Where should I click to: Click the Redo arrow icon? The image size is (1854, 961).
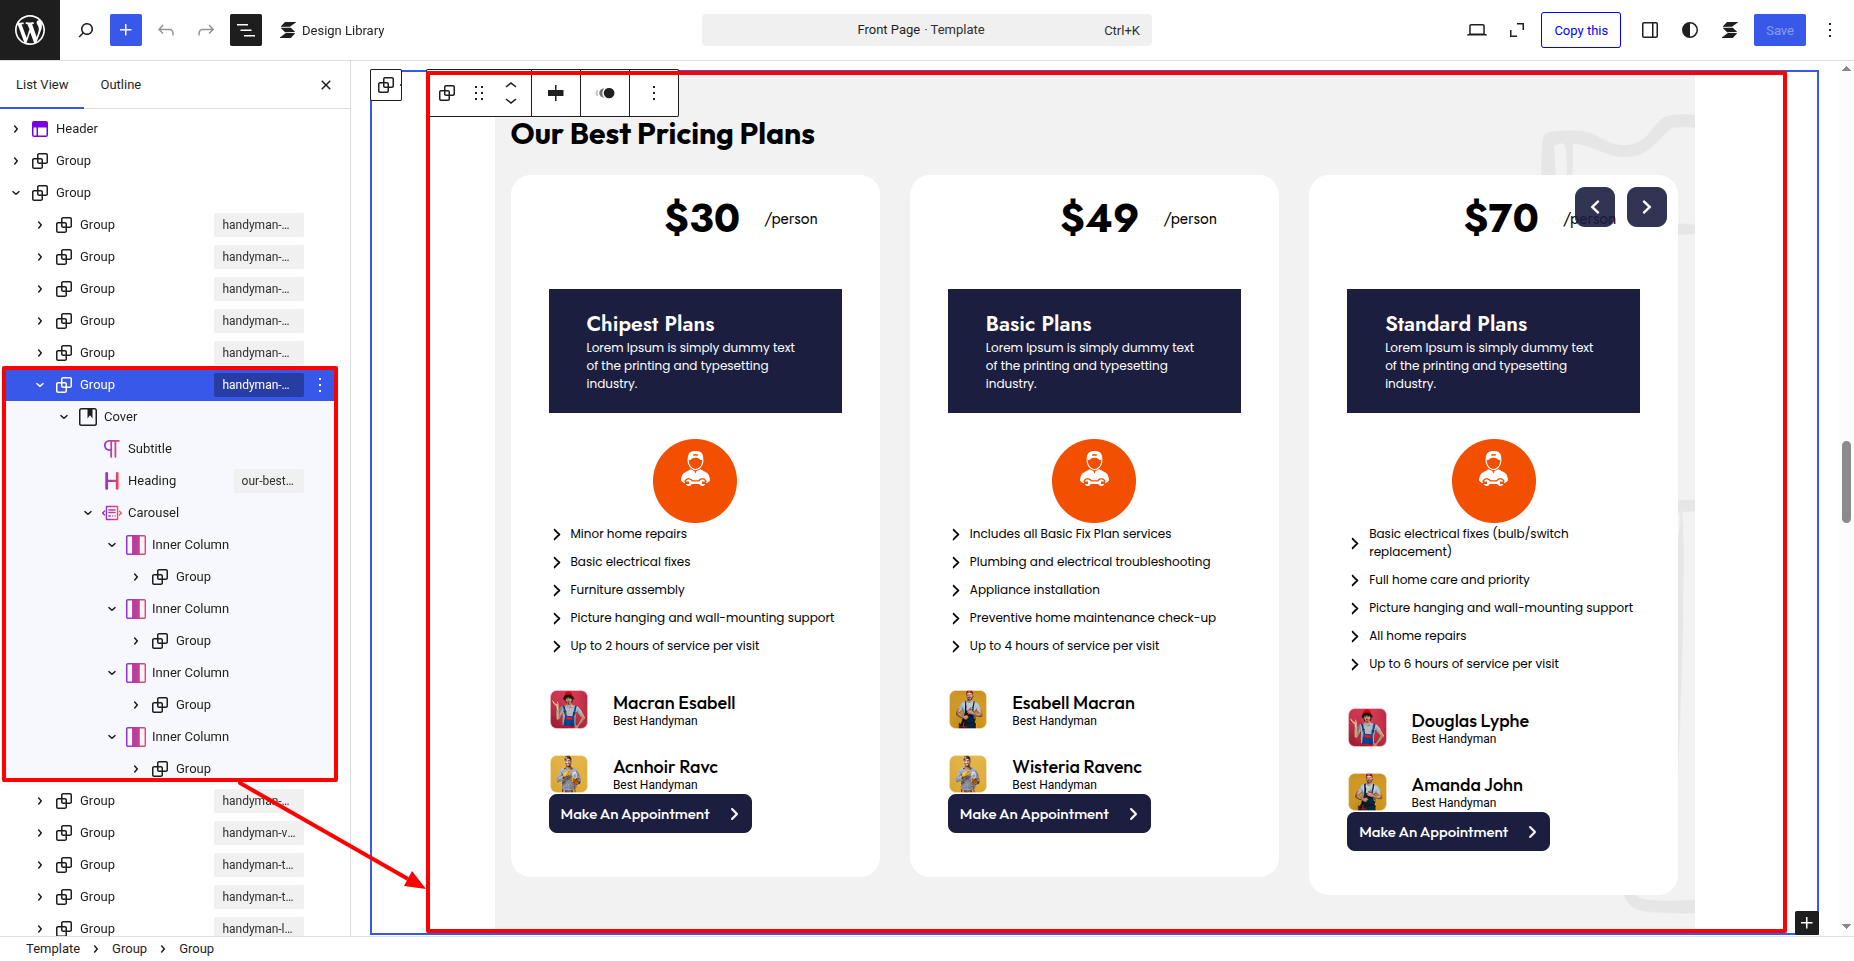point(206,30)
